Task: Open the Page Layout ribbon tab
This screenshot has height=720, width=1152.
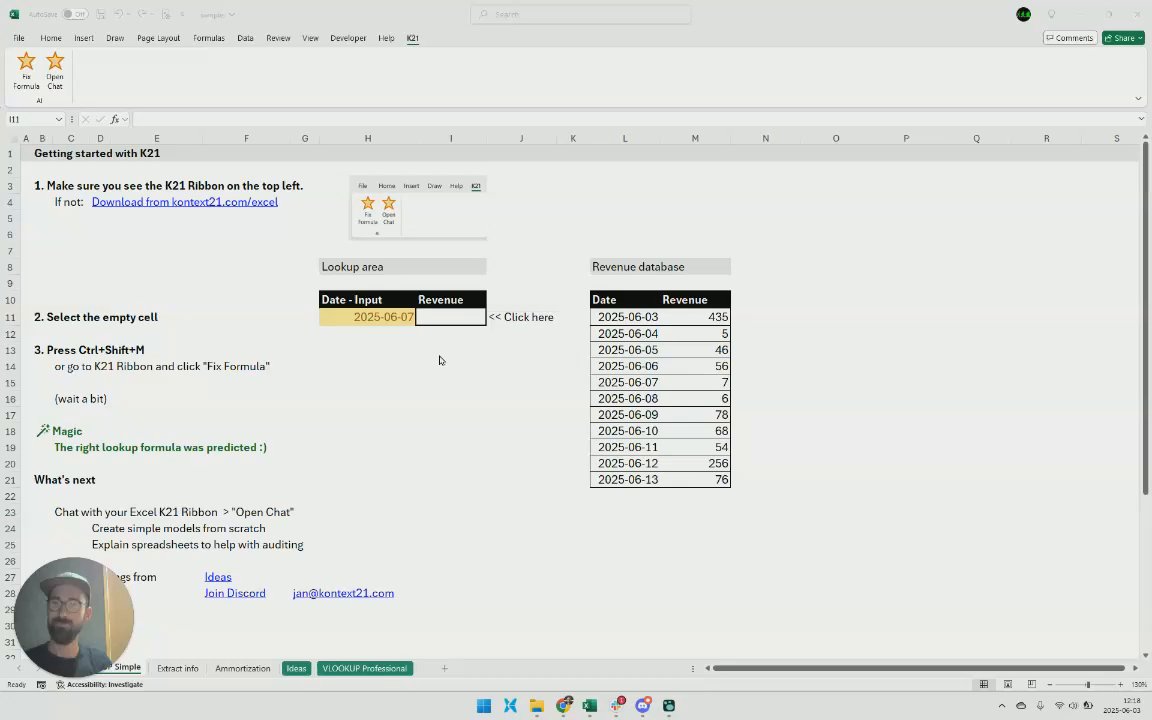Action: pos(158,38)
